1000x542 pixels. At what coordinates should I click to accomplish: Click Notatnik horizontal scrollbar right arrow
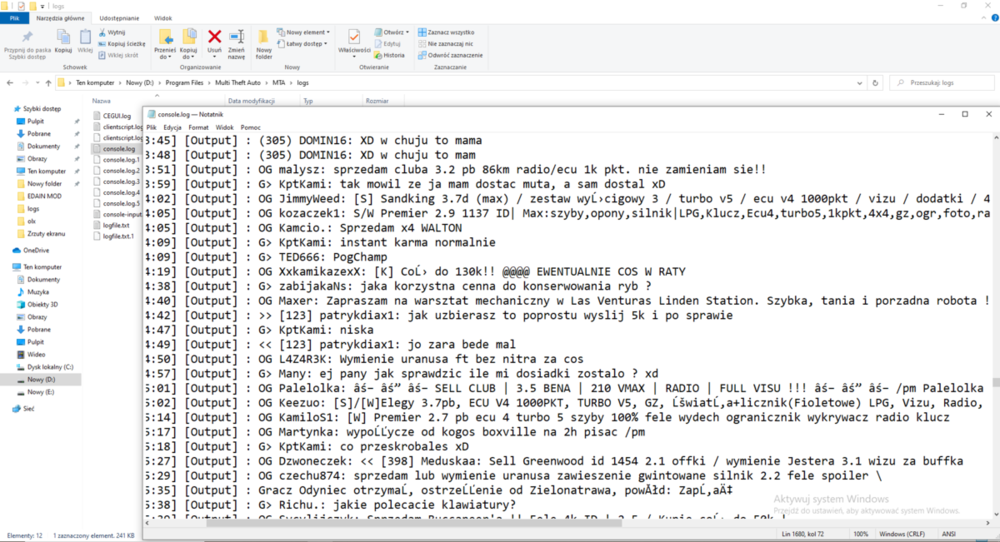[x=988, y=523]
